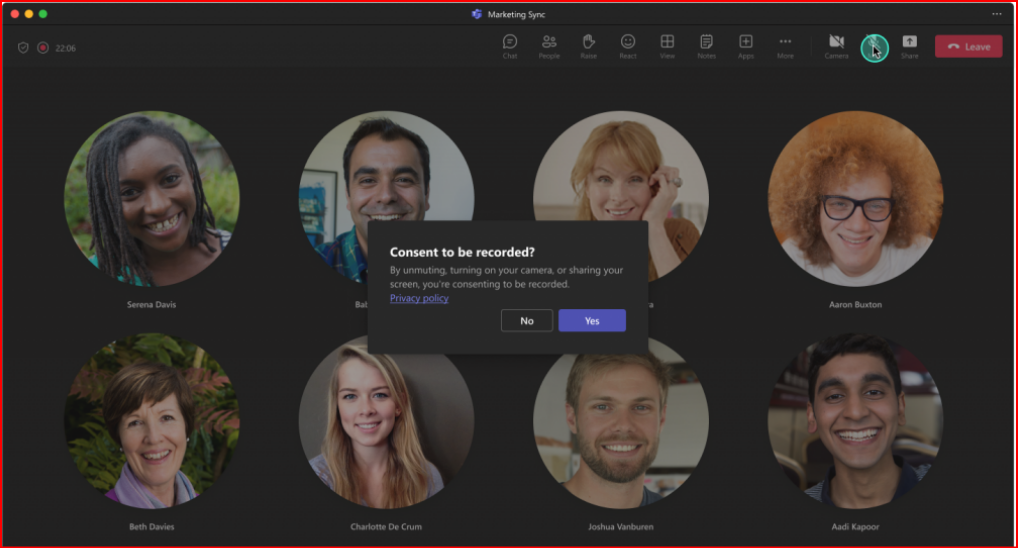Viewport: 1018px width, 548px height.
Task: Raise your hand in the meeting
Action: tap(589, 45)
